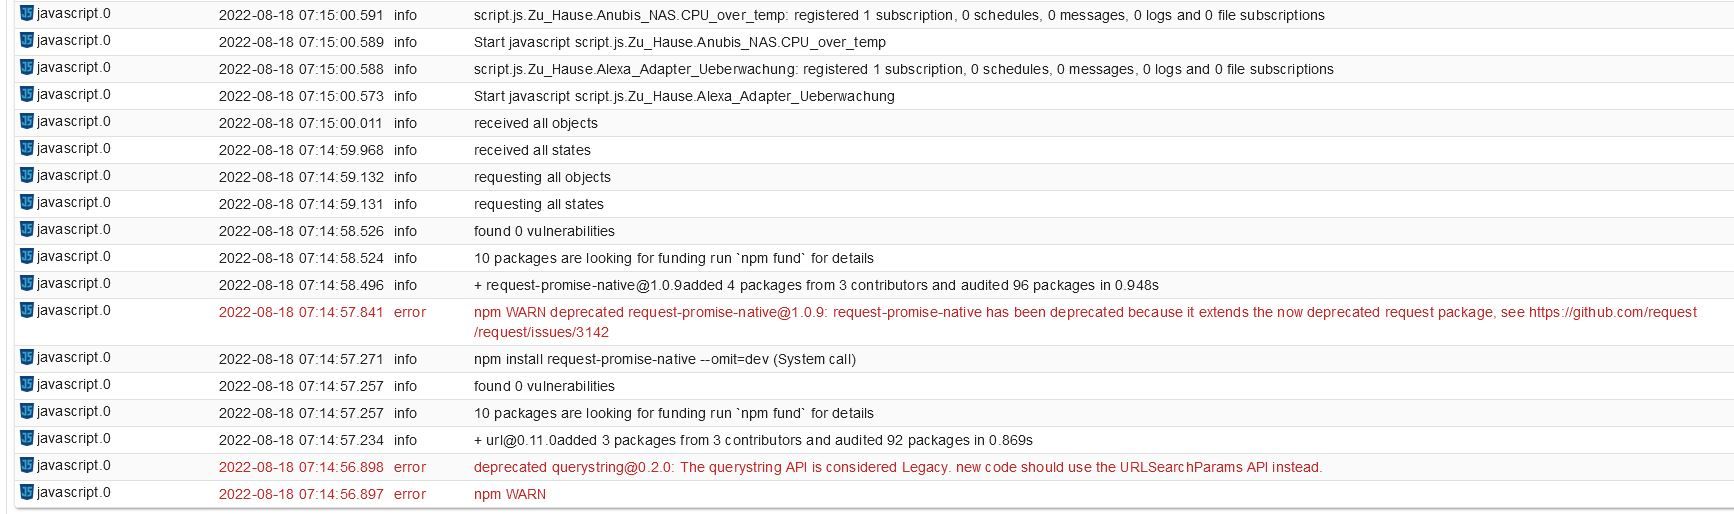
Task: Click the javascript icon on the 07:14:57.841 error row
Action: [27, 311]
